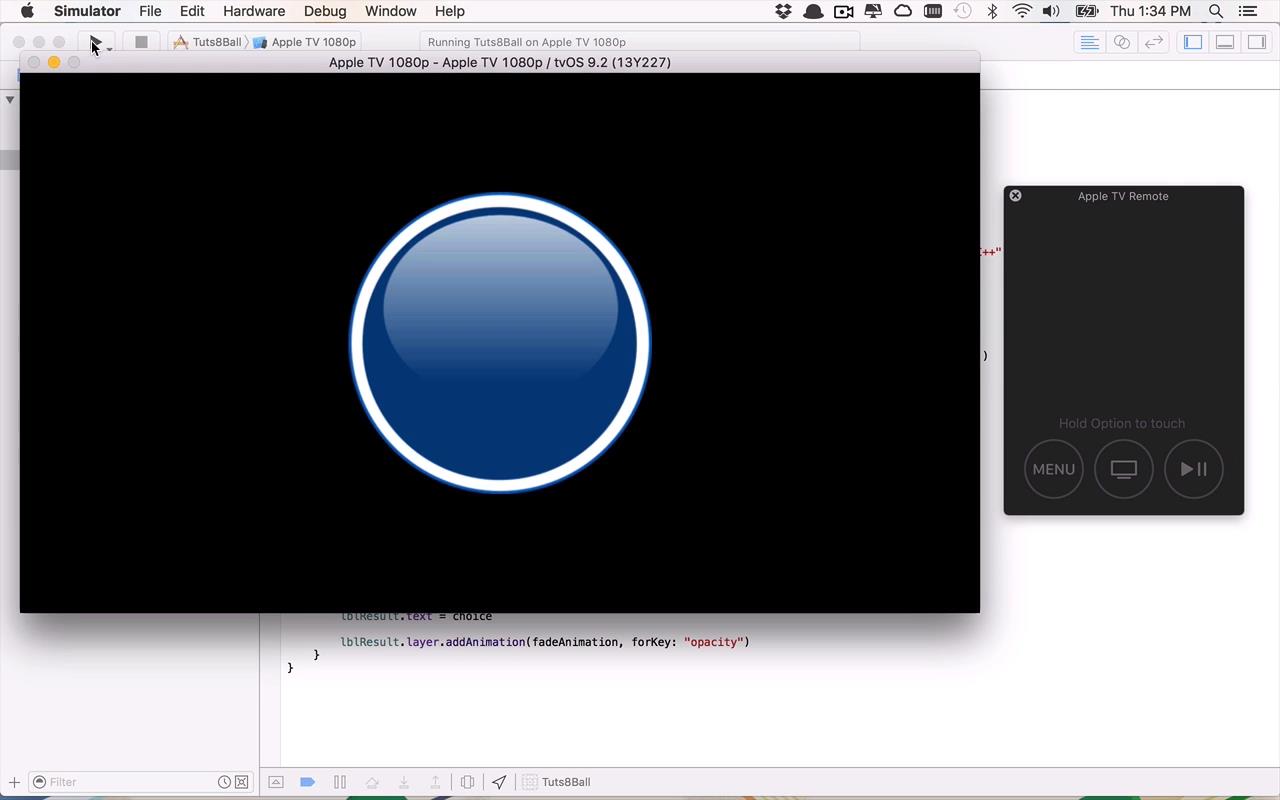Click the Run button in Xcode toolbar
This screenshot has width=1280, height=800.
96,42
